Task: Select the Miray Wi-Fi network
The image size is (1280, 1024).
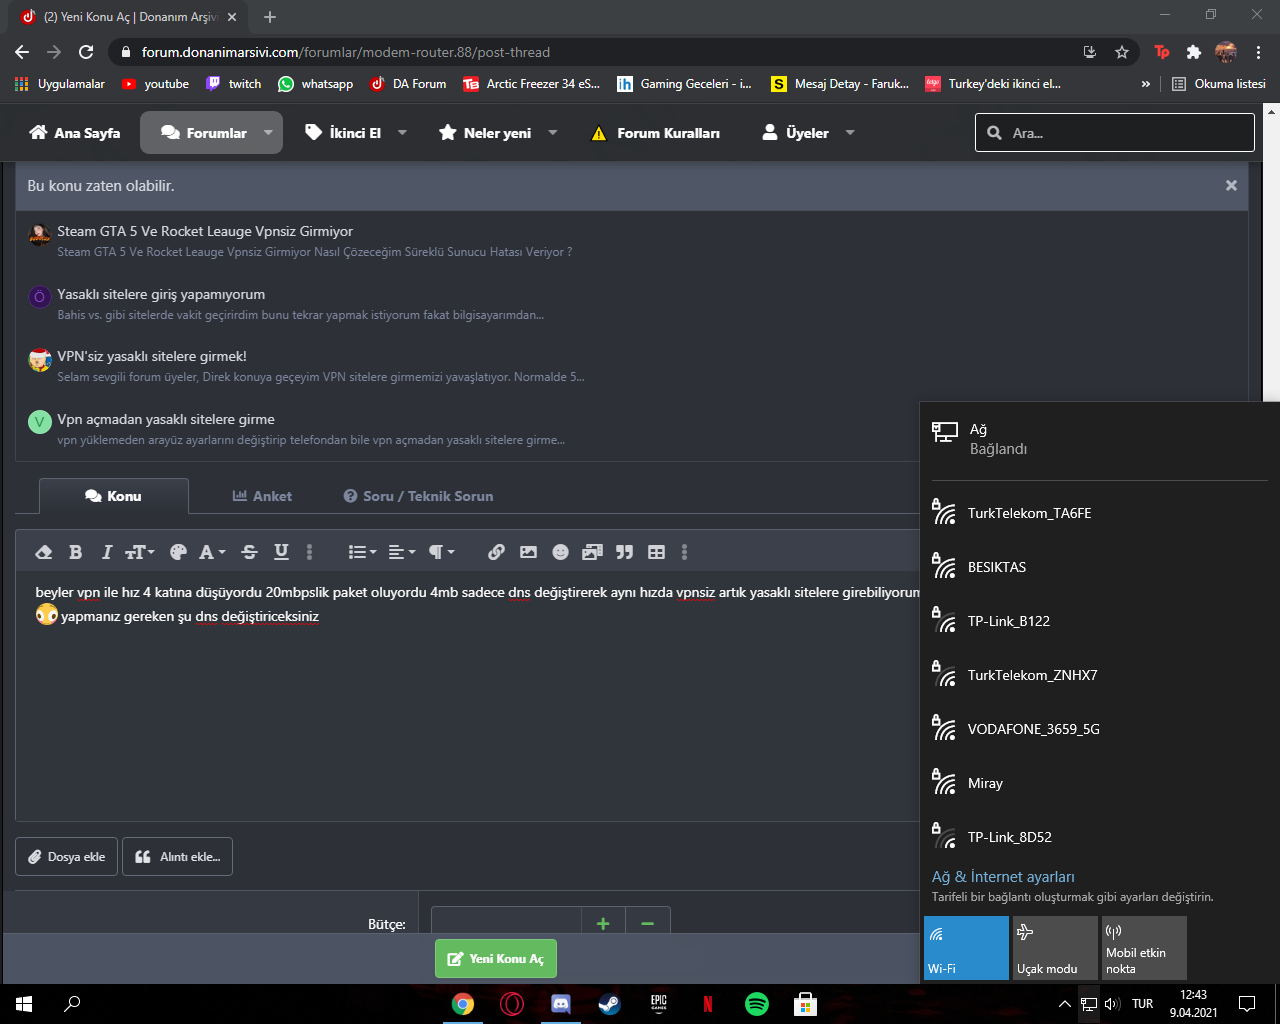Action: (1100, 783)
